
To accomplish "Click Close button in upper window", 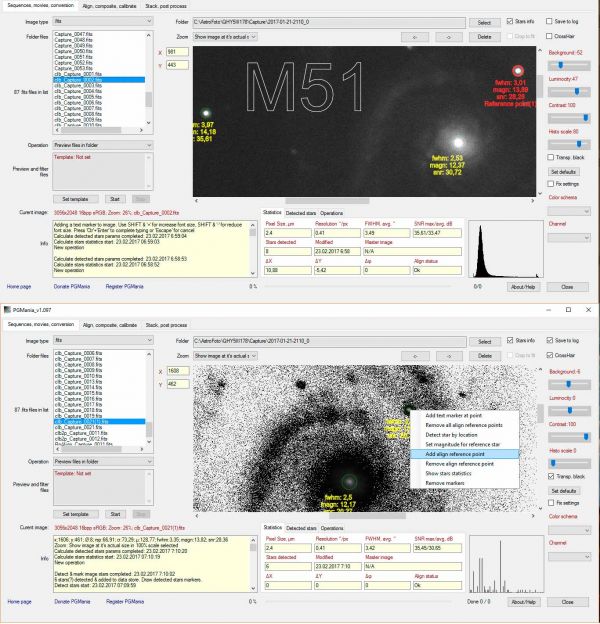I will point(567,287).
